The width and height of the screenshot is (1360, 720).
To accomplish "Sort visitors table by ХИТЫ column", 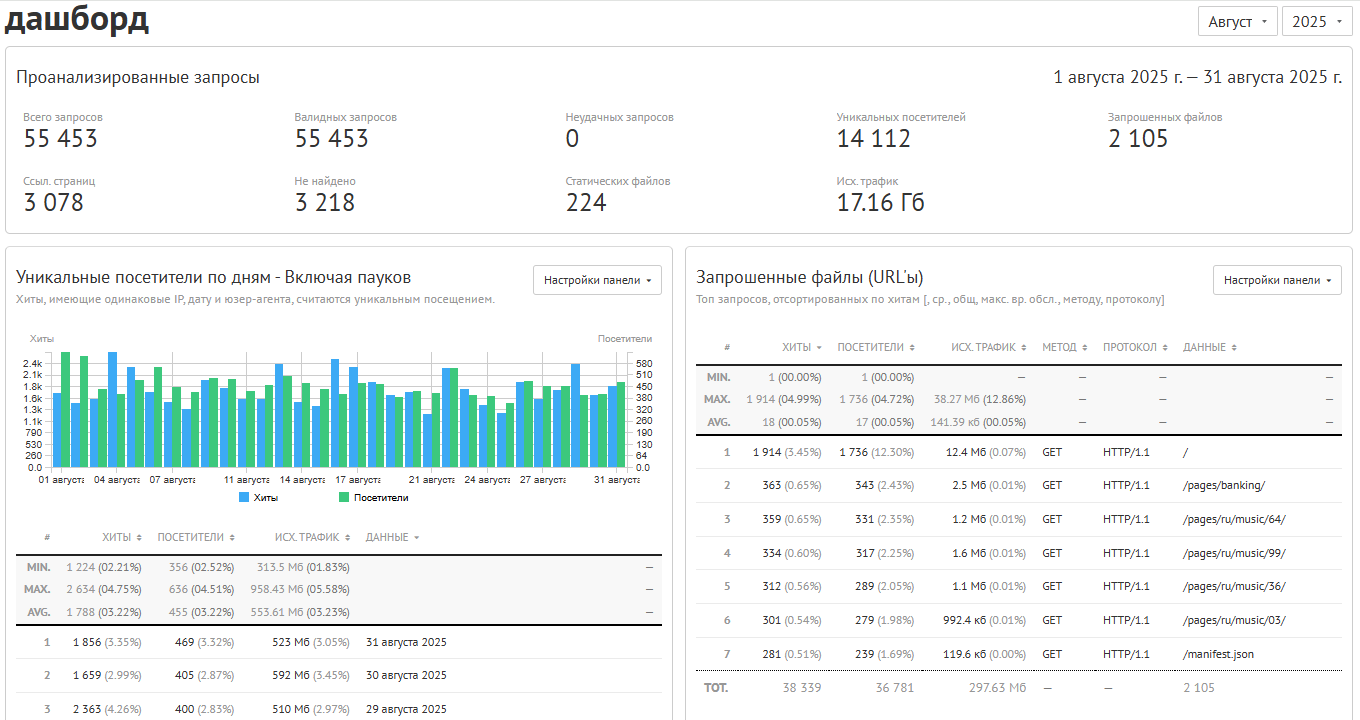I will (122, 537).
